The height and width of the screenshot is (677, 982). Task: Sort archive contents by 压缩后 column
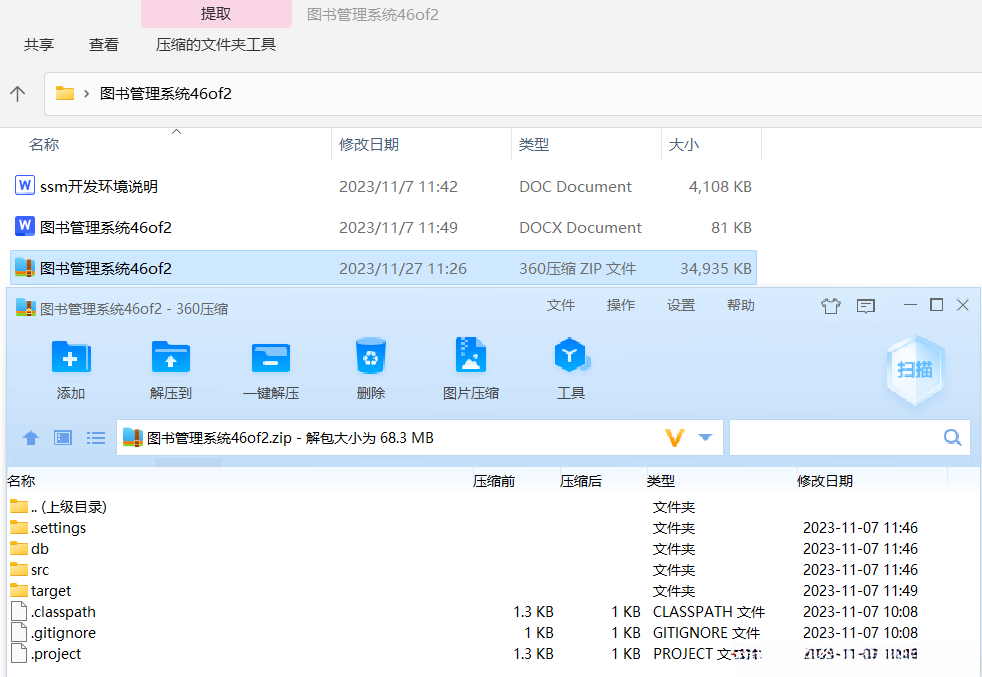tap(581, 481)
